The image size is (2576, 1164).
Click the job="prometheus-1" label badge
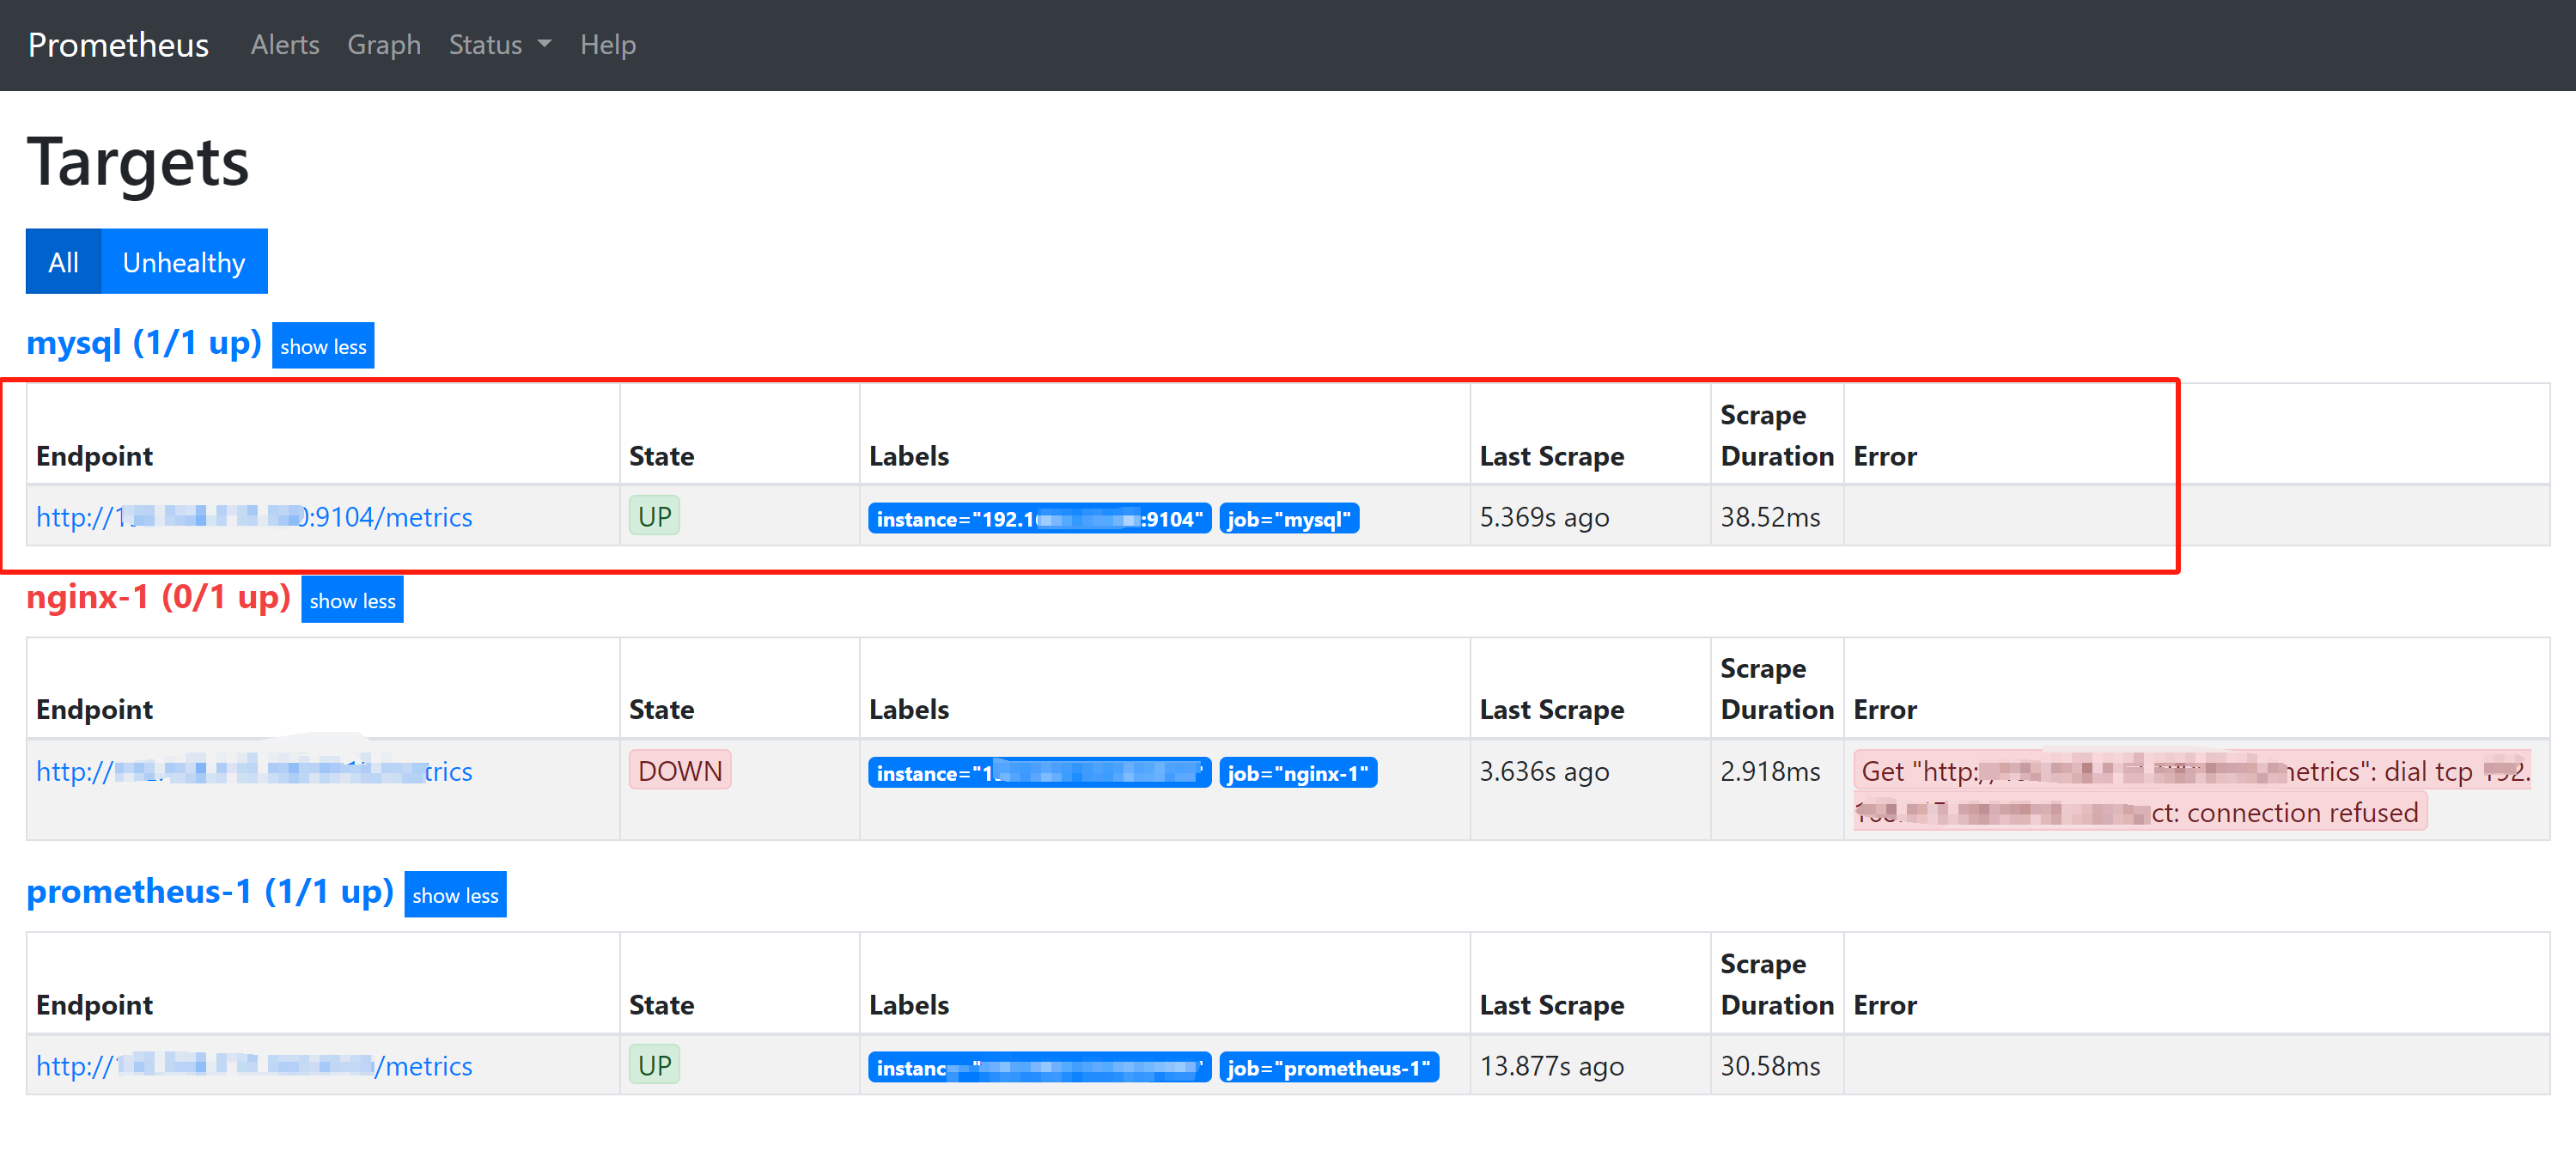click(x=1328, y=1068)
